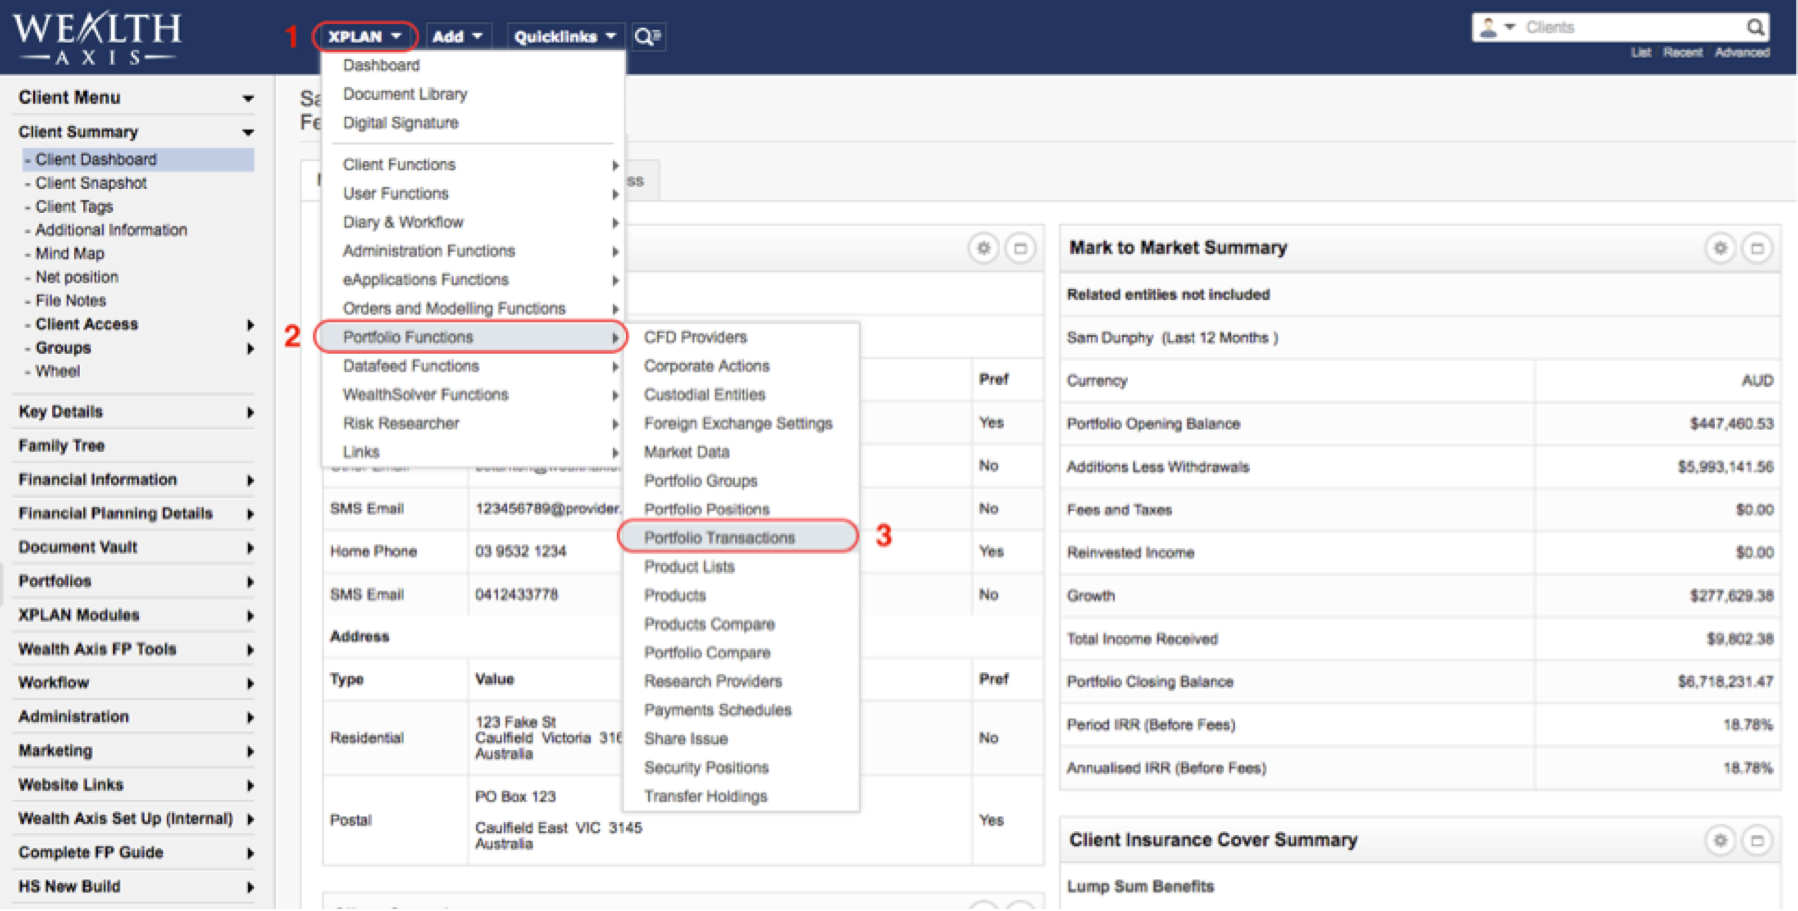Select Corporate Actions in submenu

(707, 366)
